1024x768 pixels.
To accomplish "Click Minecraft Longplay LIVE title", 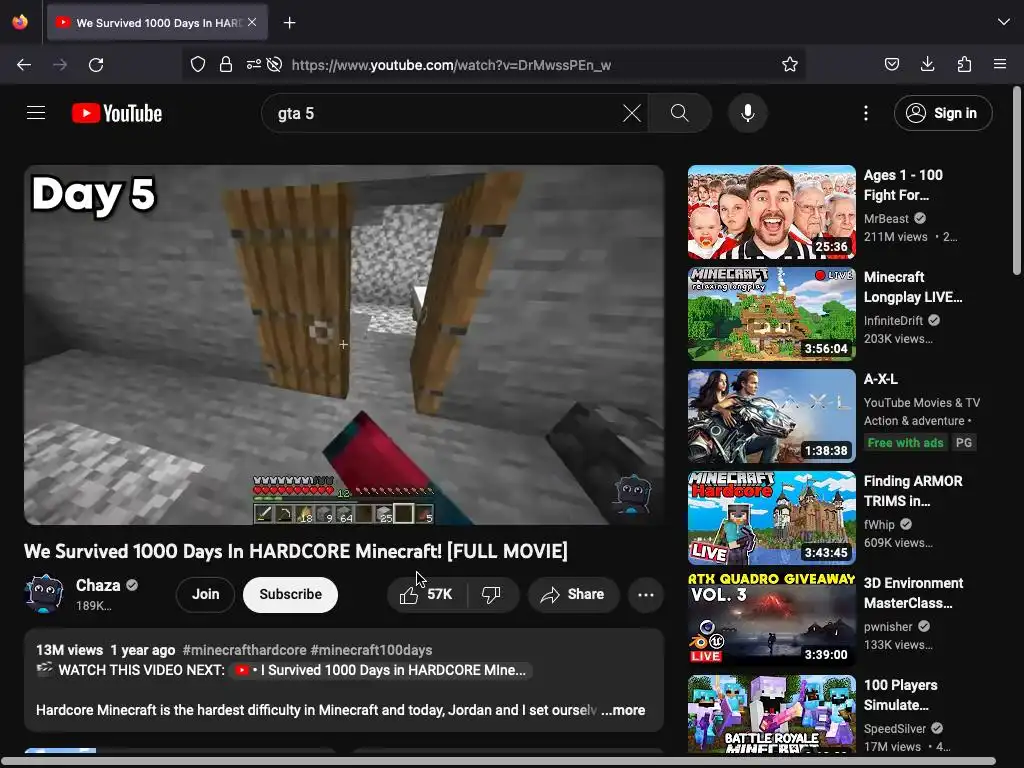I will click(x=913, y=287).
